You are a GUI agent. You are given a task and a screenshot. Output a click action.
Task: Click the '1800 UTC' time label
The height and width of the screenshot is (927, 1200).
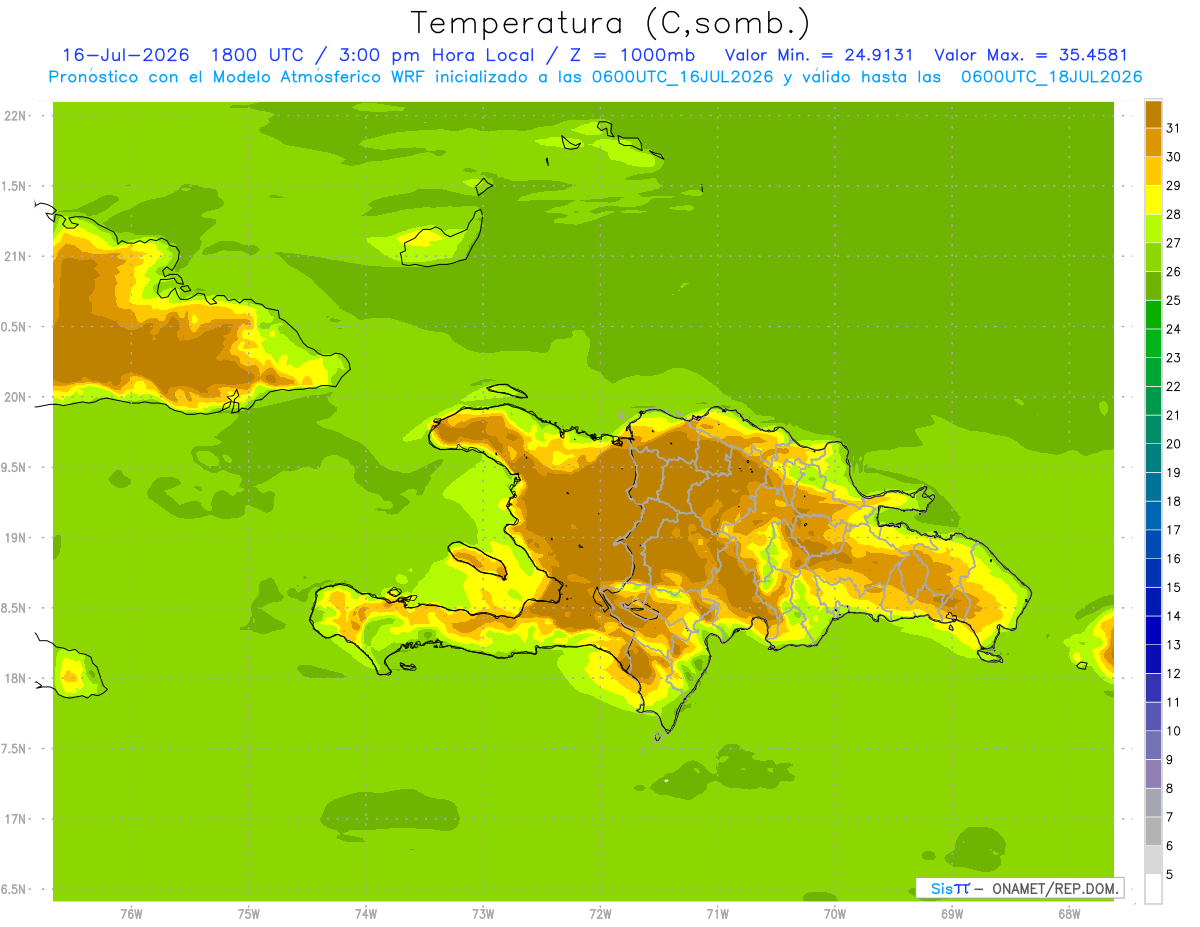point(256,55)
